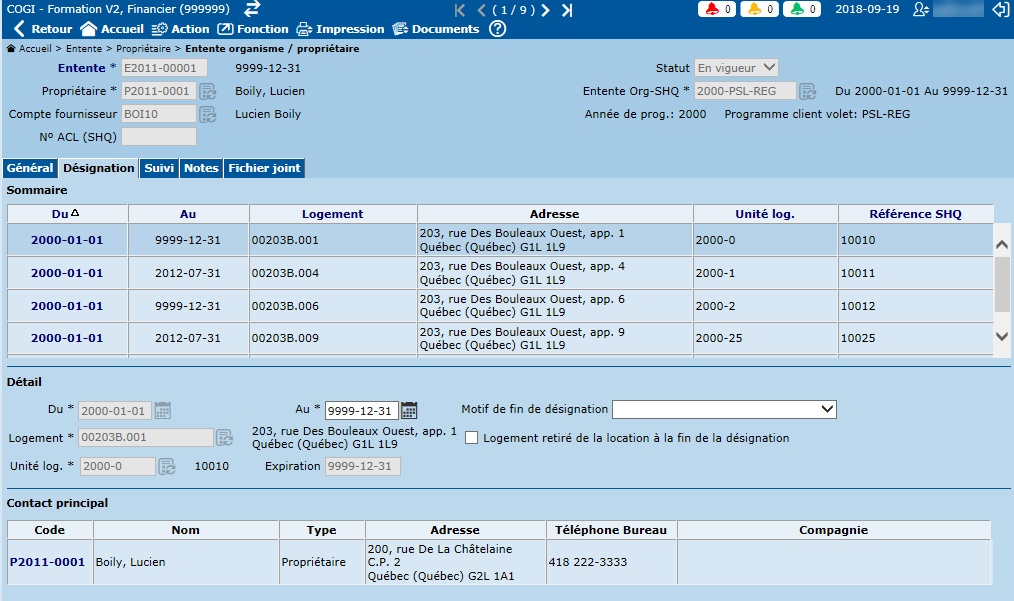Expand the Statut dropdown
The width and height of the screenshot is (1014, 601).
(737, 68)
